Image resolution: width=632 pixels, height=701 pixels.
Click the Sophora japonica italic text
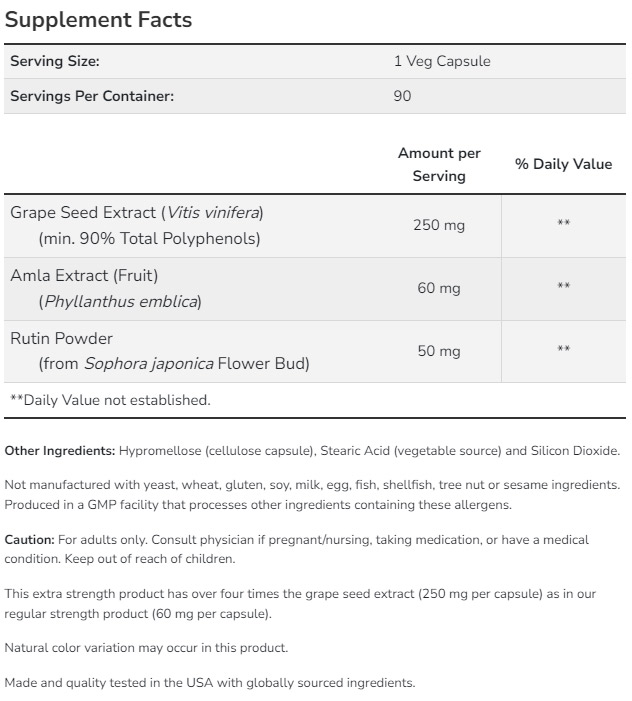(148, 364)
